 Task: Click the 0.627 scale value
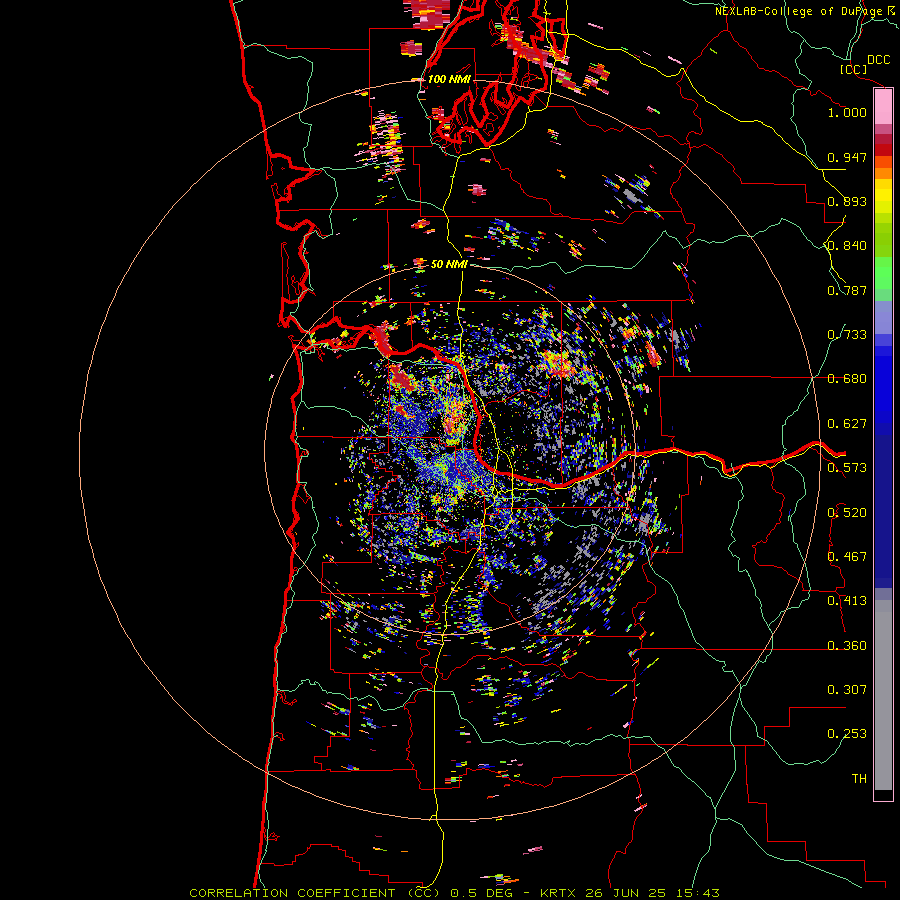click(847, 424)
